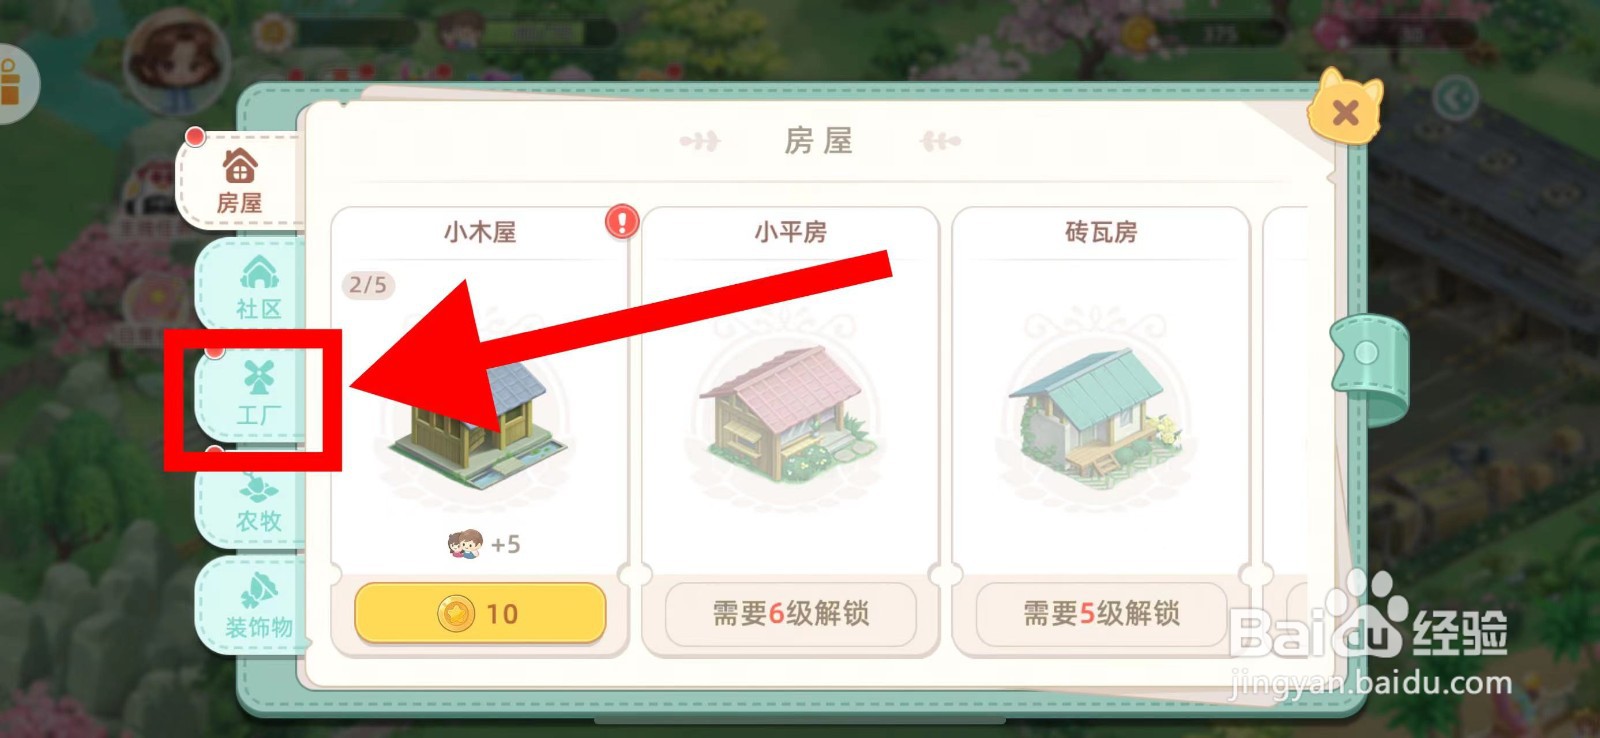Select the 工厂 factory tab

(x=258, y=395)
